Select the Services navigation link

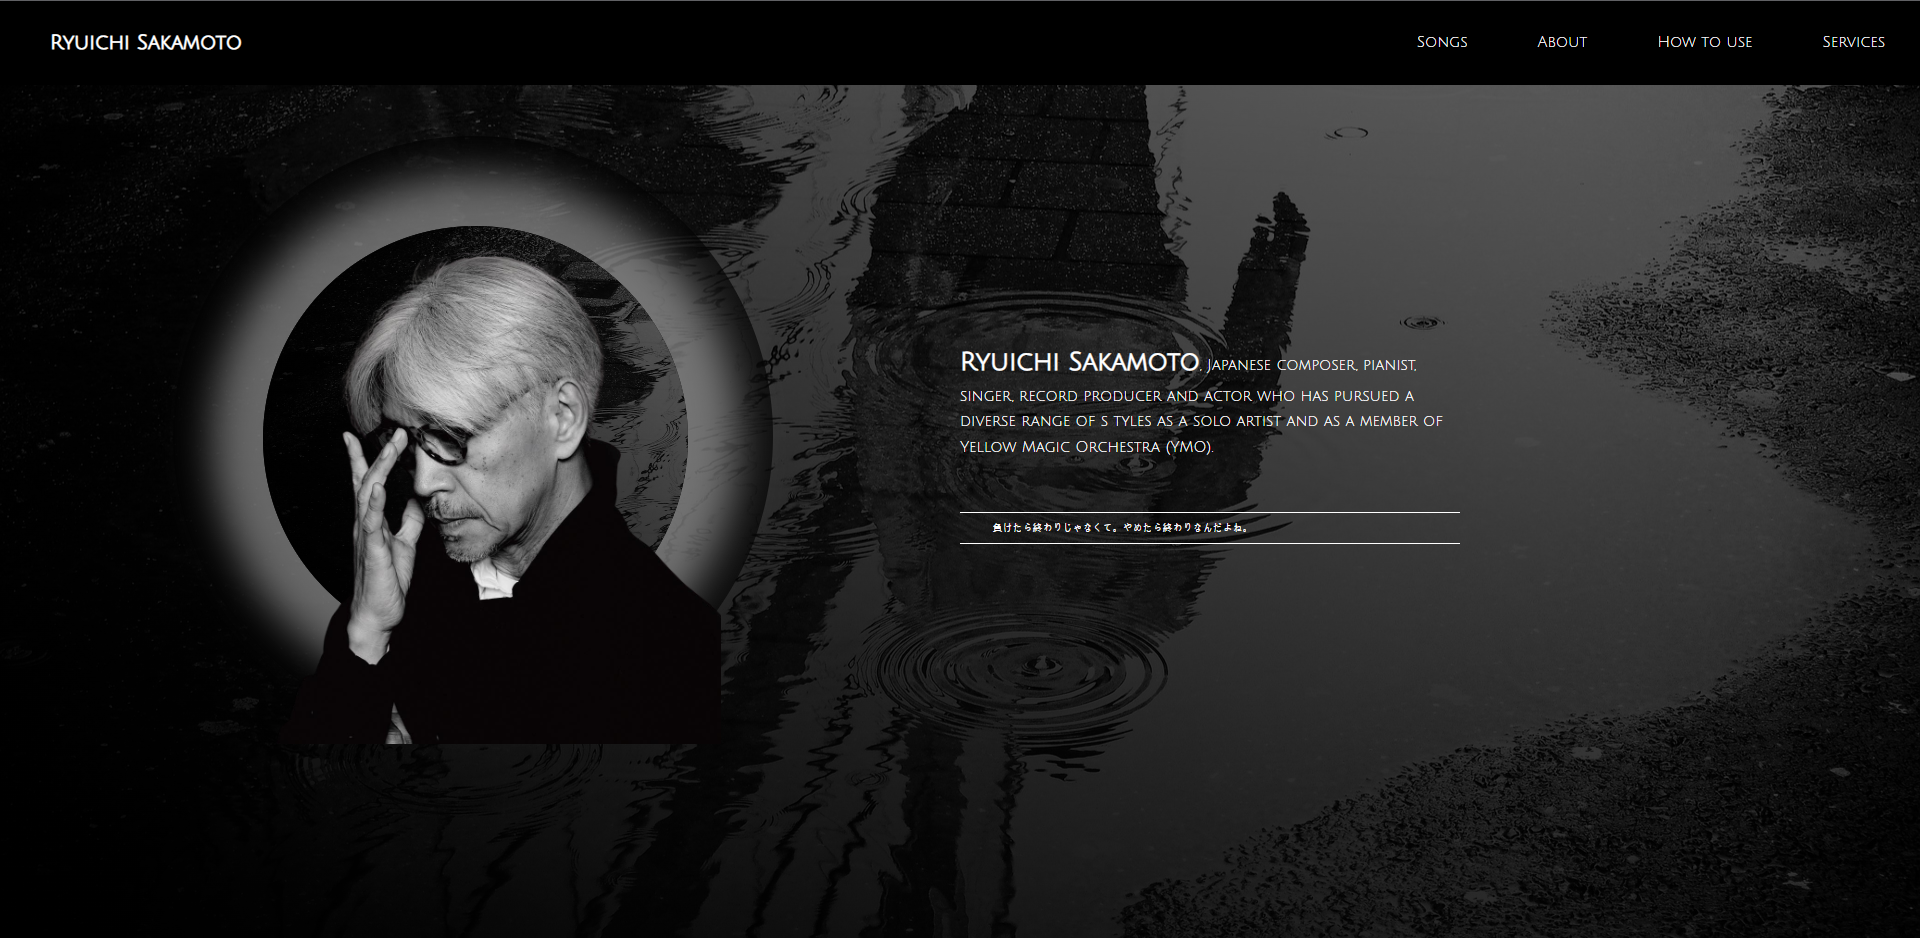[1853, 41]
